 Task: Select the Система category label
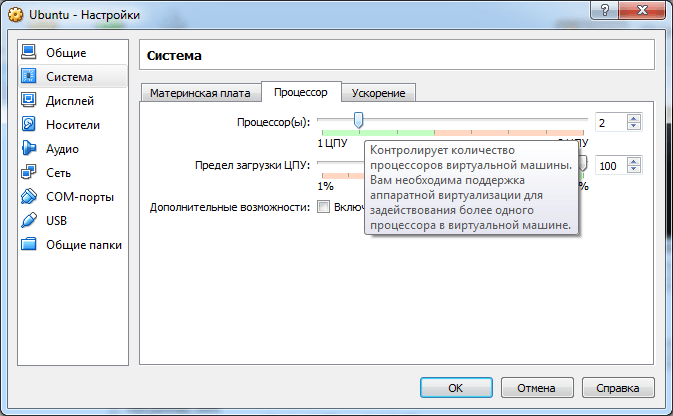[x=70, y=77]
